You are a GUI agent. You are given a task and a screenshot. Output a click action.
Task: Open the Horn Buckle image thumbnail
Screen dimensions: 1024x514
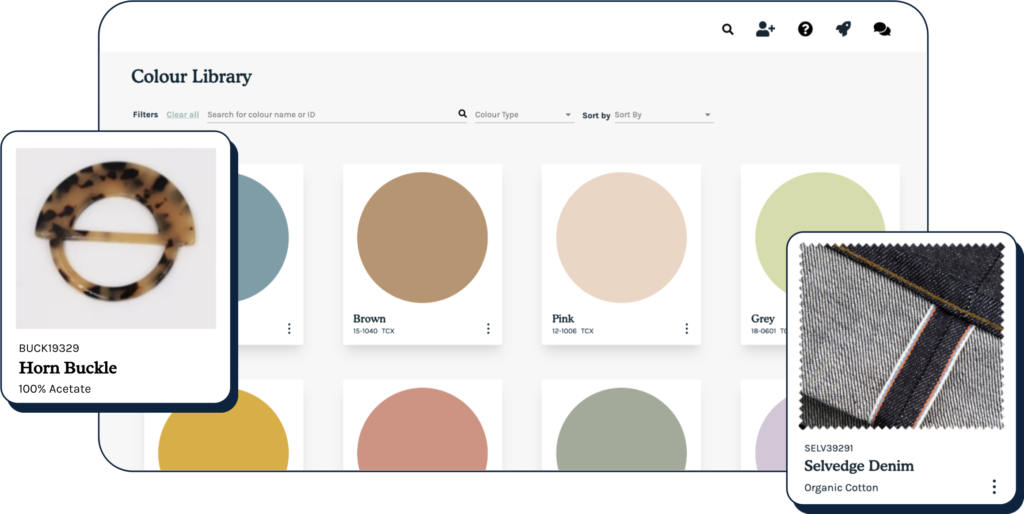(116, 238)
